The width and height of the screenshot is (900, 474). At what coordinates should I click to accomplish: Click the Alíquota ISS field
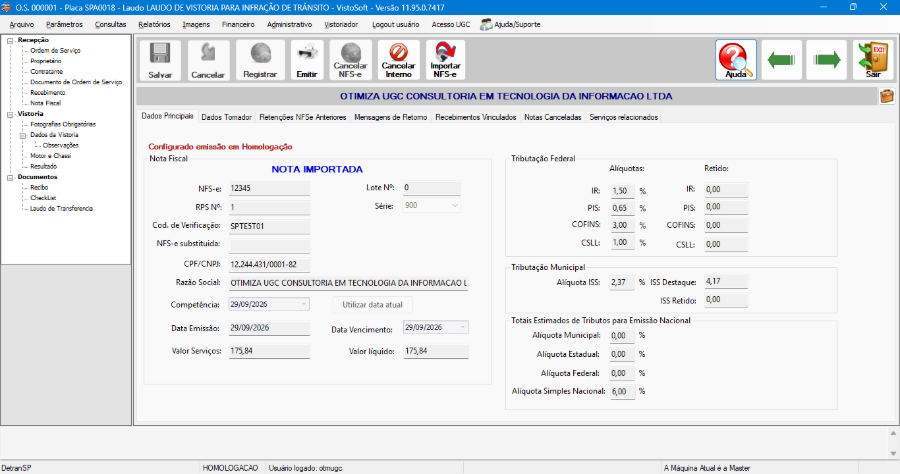point(622,282)
